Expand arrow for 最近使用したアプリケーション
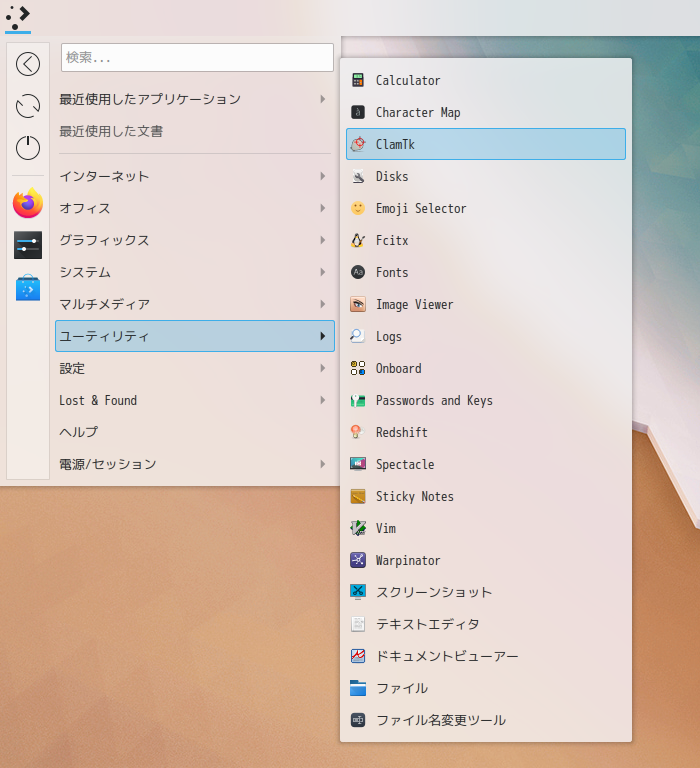Image resolution: width=700 pixels, height=768 pixels. click(323, 99)
